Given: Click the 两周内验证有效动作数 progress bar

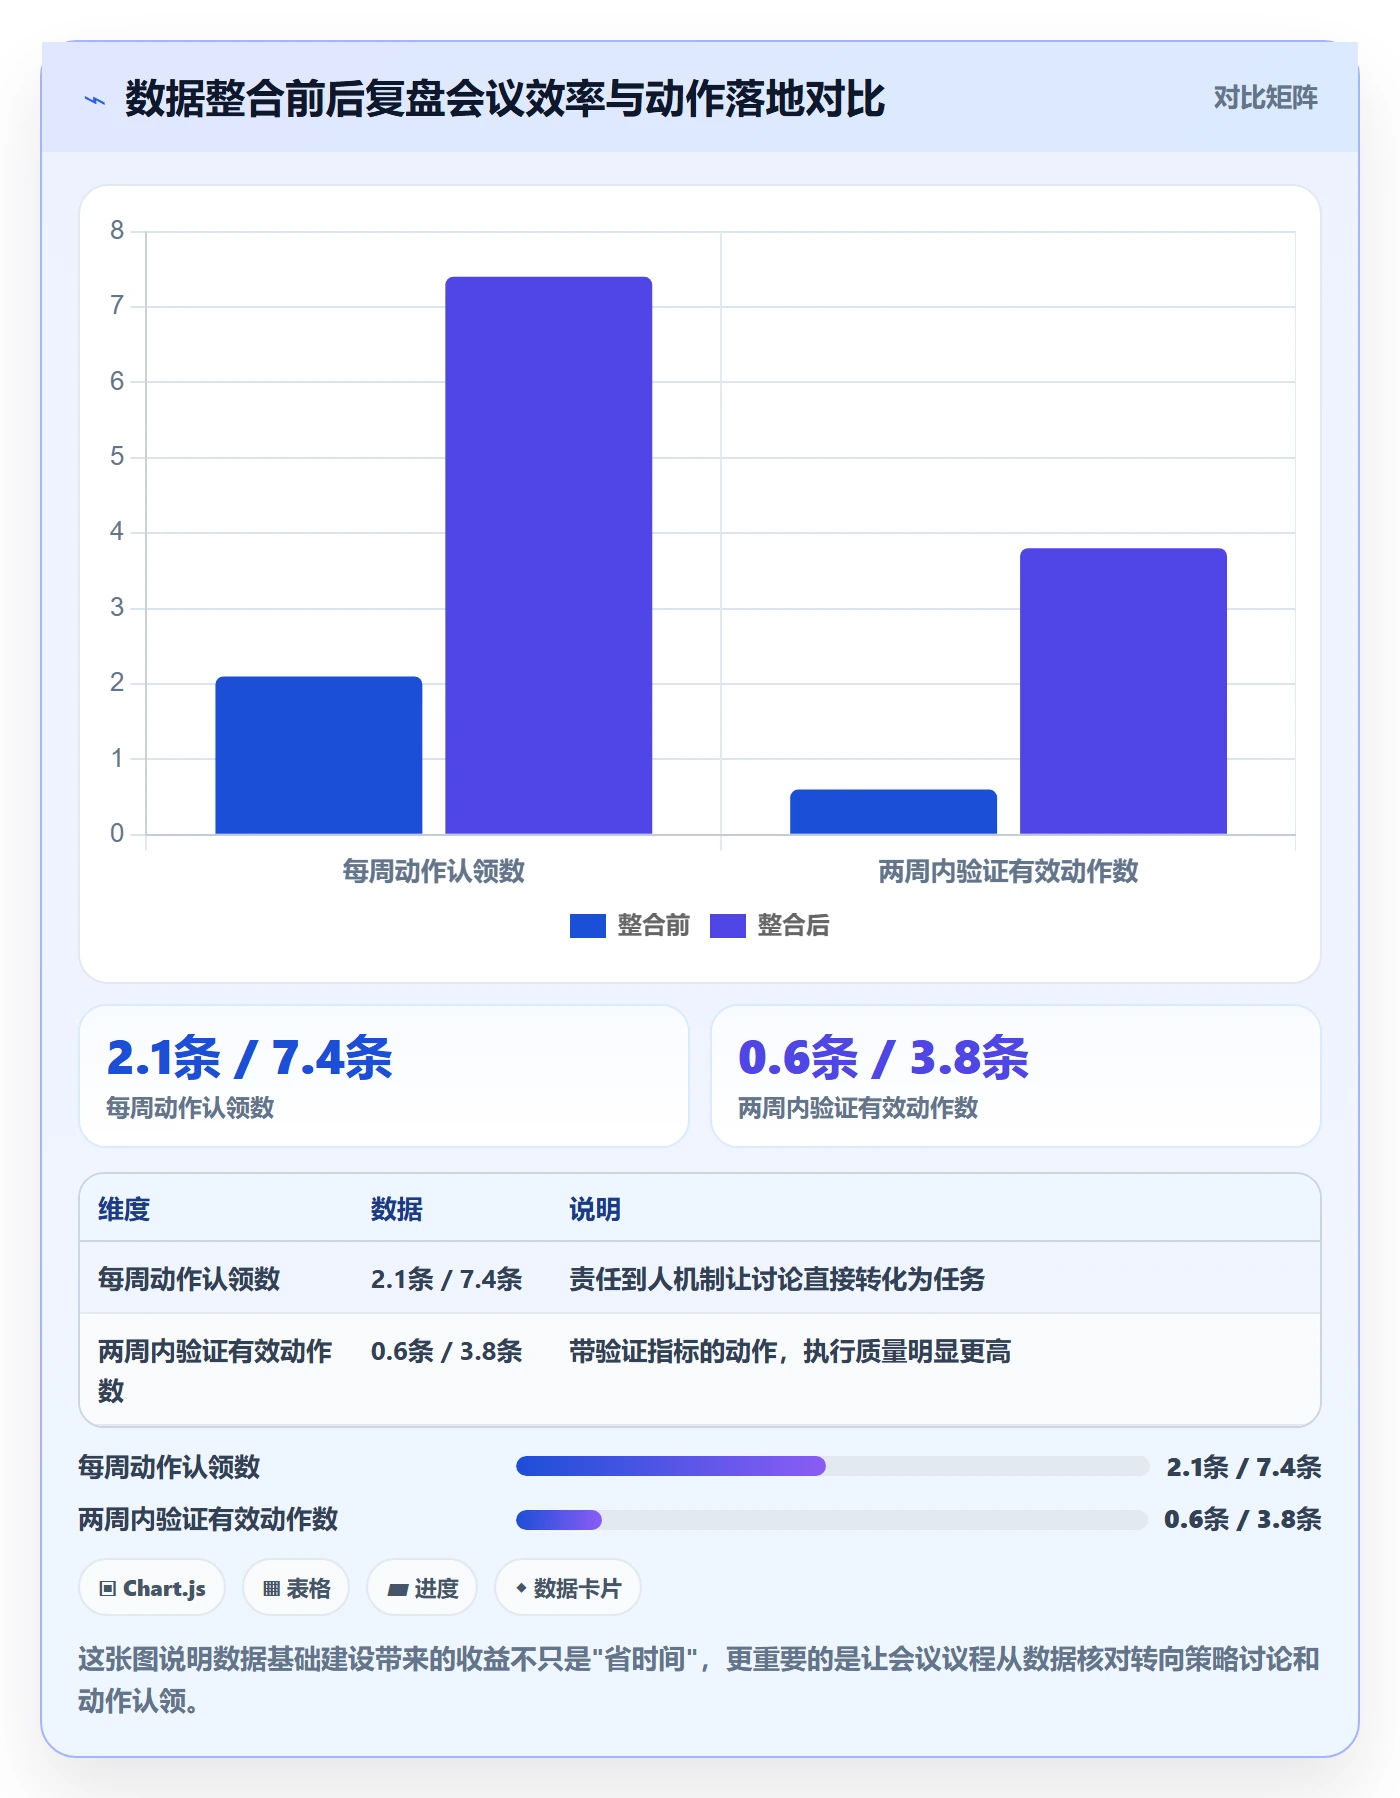Looking at the screenshot, I should coord(832,1520).
